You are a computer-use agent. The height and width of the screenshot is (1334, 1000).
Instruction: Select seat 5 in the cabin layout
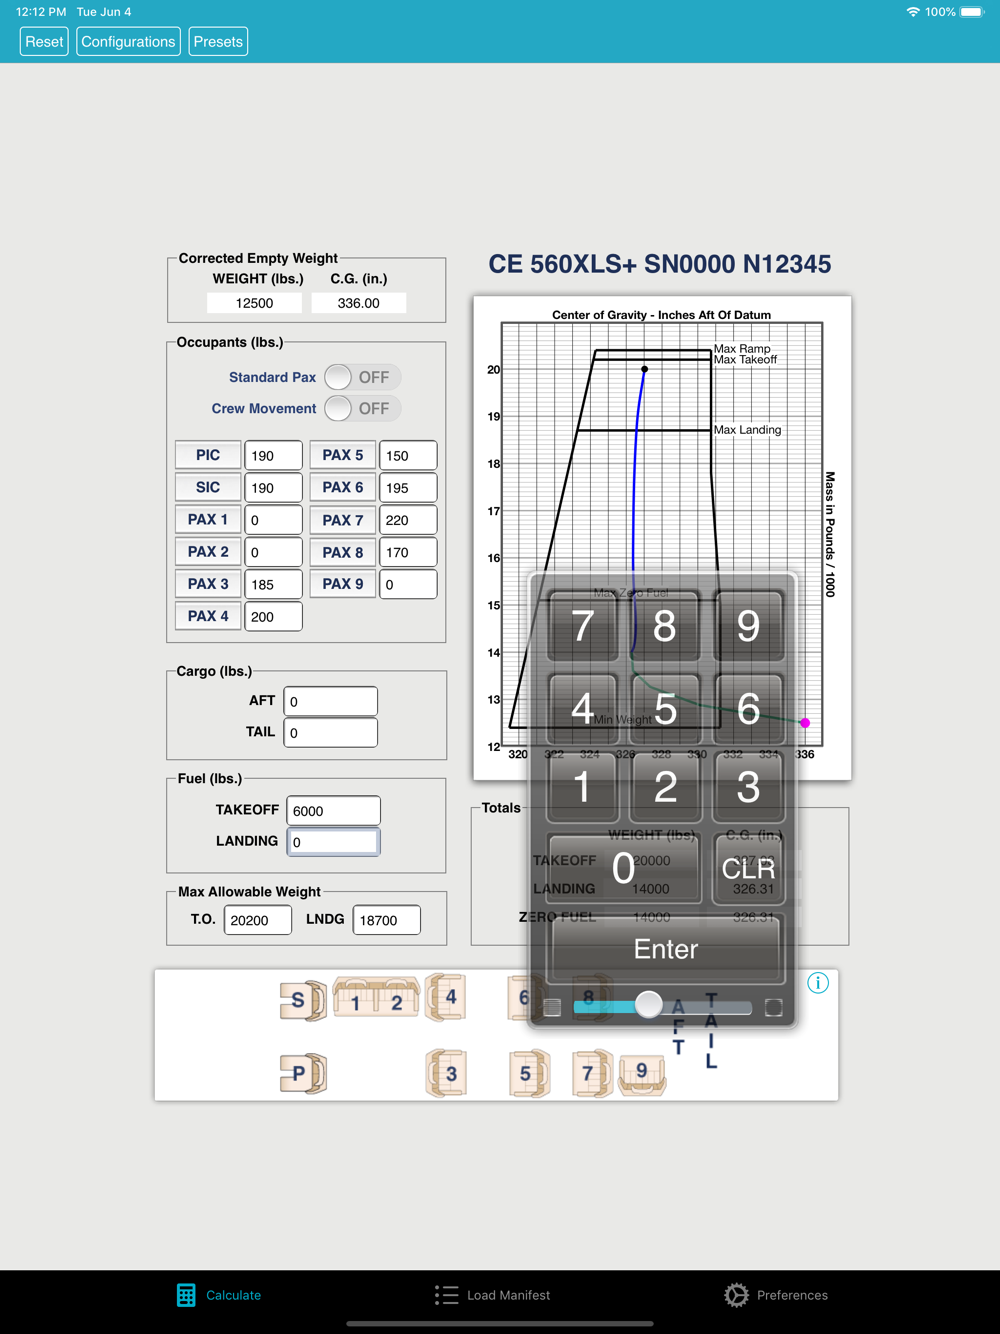528,1074
